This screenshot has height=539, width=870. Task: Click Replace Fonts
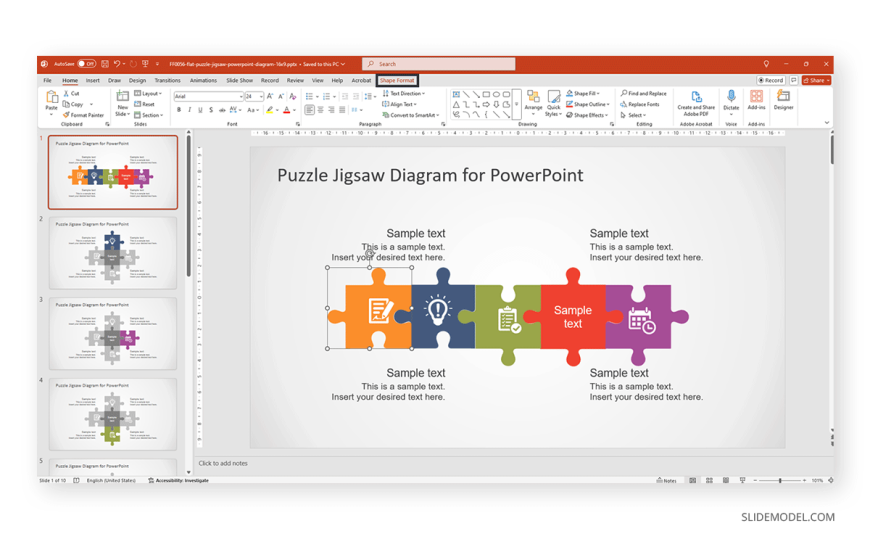(x=640, y=104)
